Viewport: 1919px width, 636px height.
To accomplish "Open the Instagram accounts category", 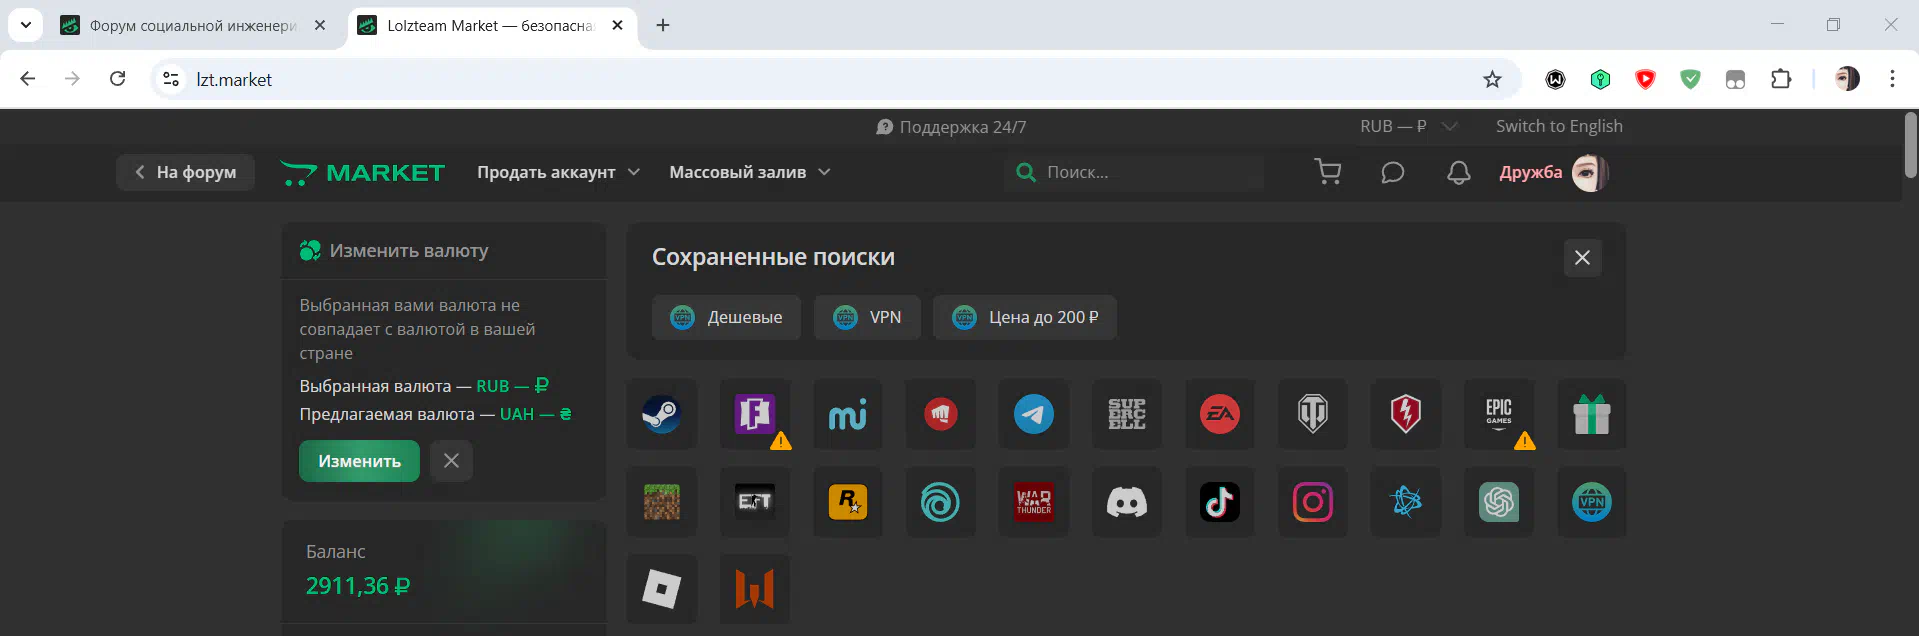I will coord(1313,502).
